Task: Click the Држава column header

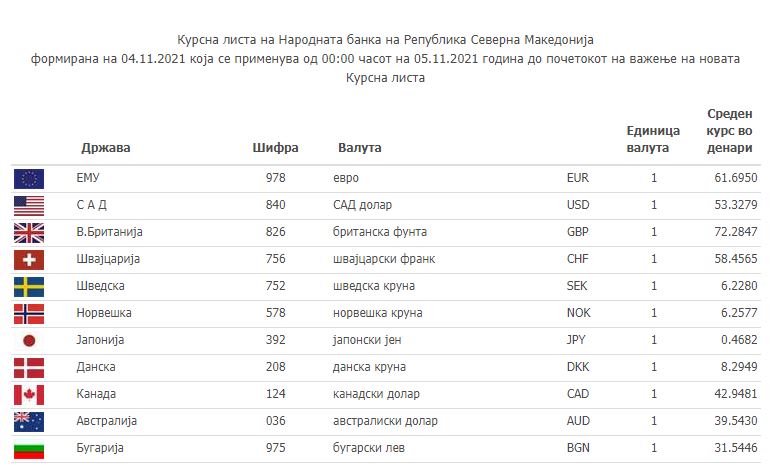Action: click(105, 147)
